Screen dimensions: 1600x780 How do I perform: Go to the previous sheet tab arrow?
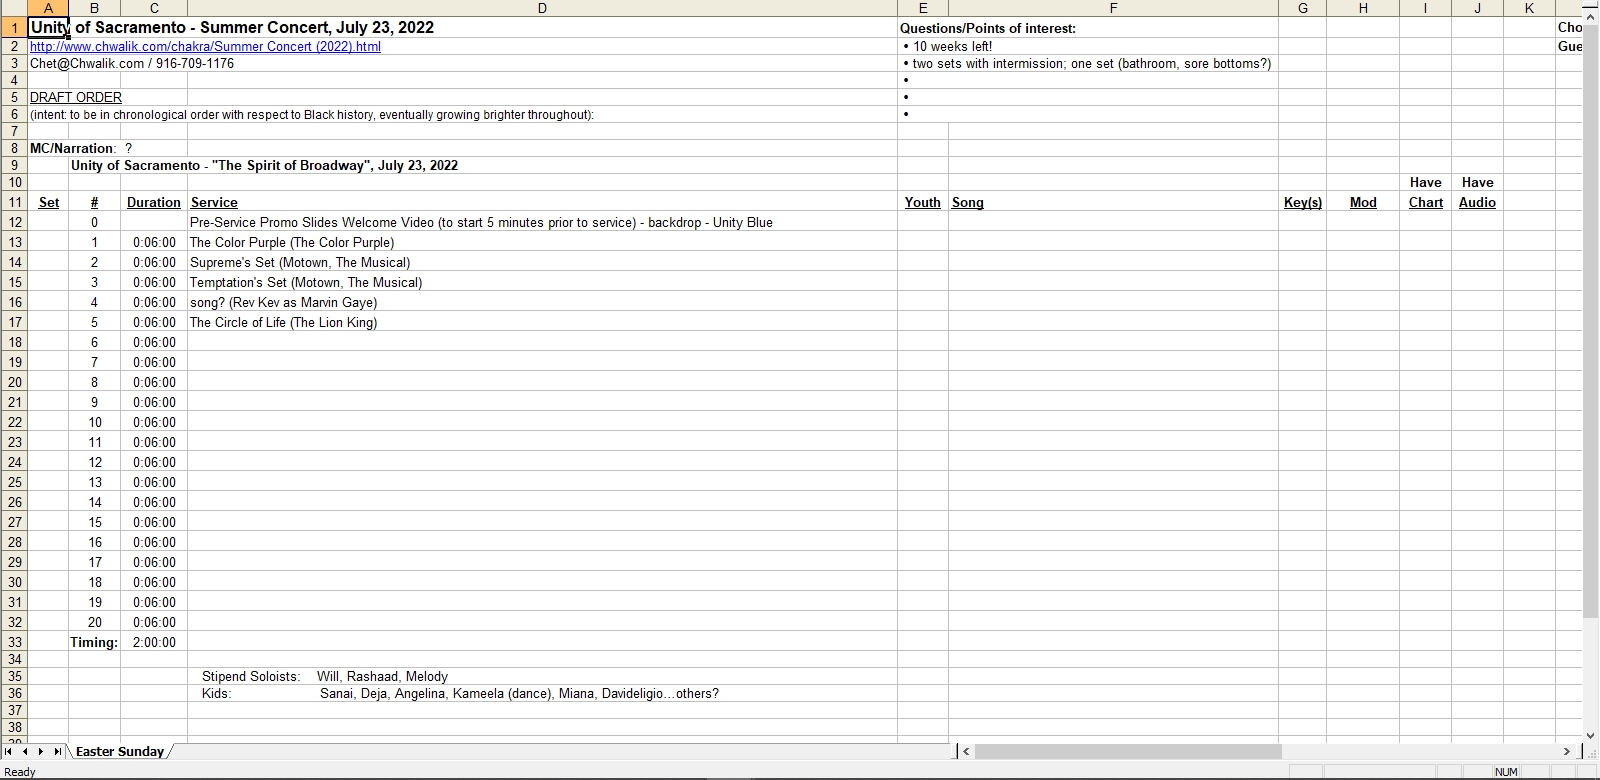point(25,751)
